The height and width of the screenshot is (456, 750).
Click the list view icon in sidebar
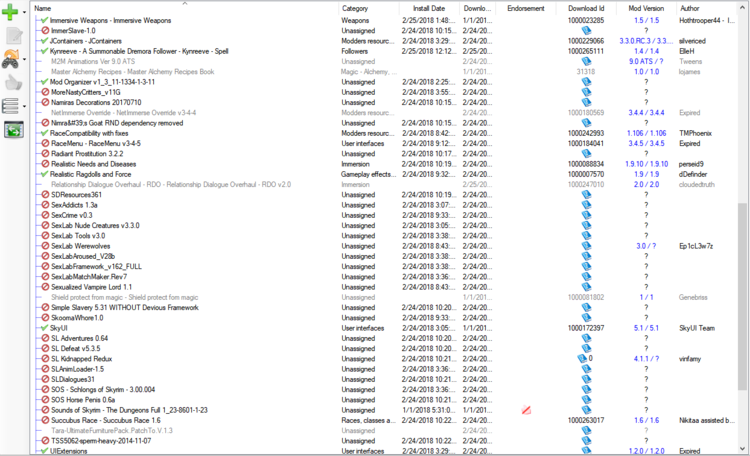coord(10,106)
